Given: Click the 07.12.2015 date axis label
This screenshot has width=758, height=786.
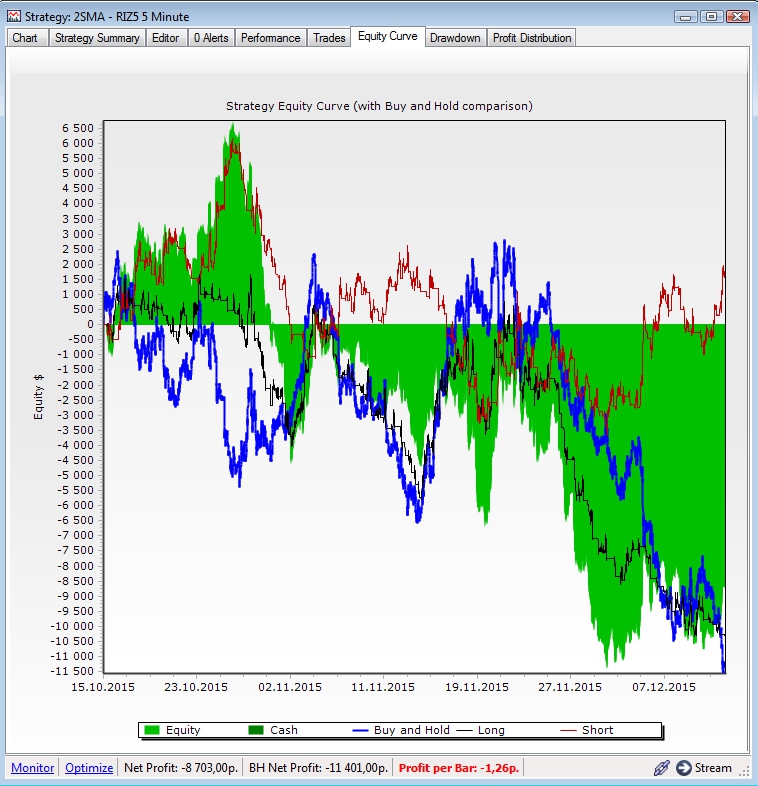Looking at the screenshot, I should (664, 687).
